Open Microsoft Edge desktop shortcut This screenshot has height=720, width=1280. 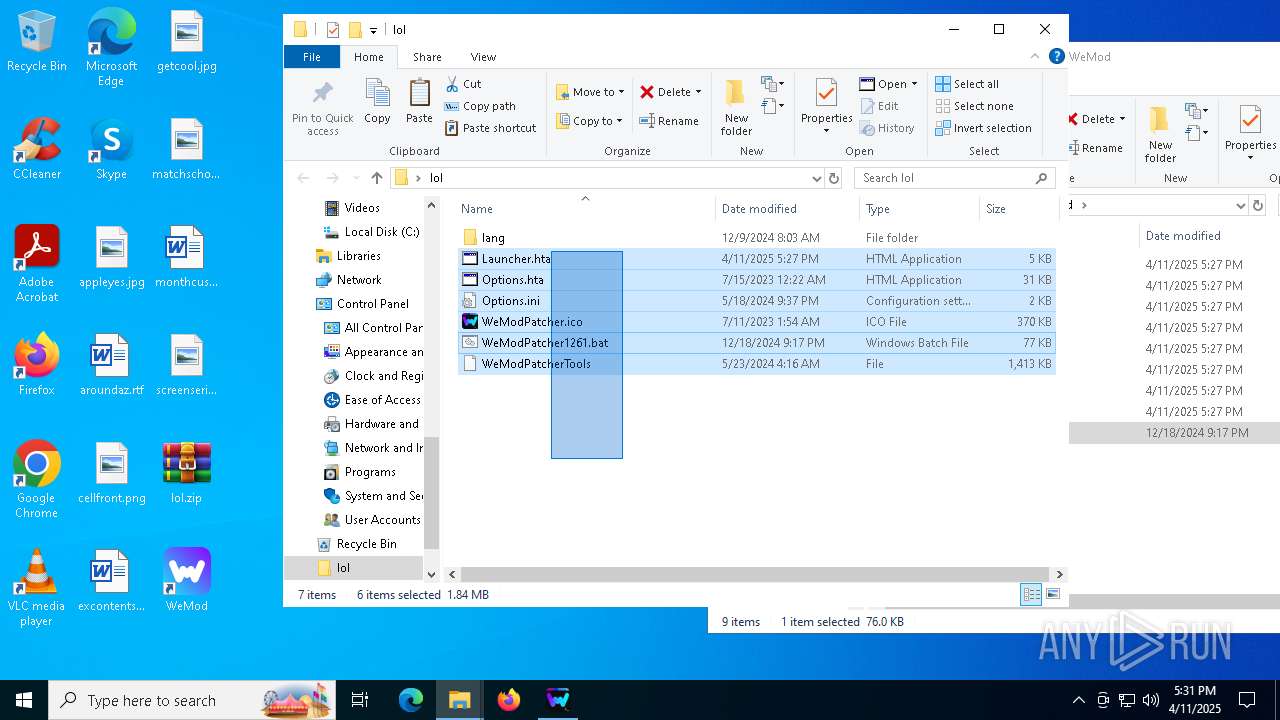[x=111, y=49]
